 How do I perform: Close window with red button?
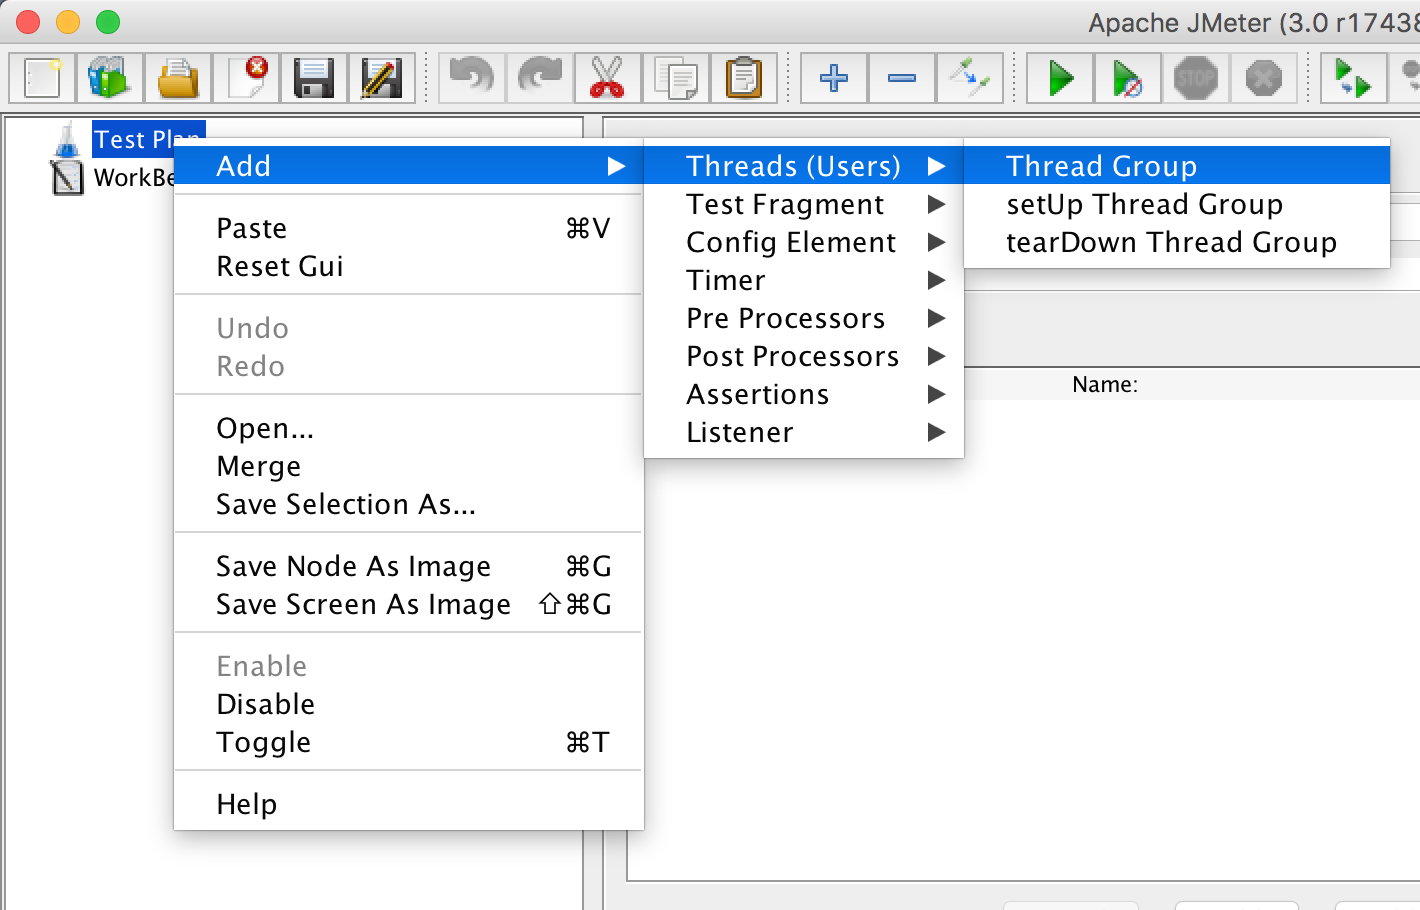[28, 21]
